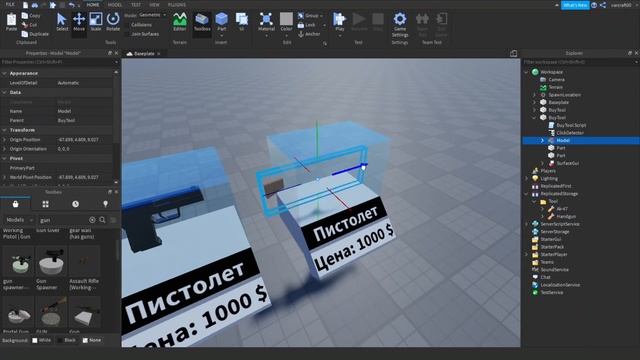
Task: Switch to the TEST ribbon tab
Action: (136, 5)
